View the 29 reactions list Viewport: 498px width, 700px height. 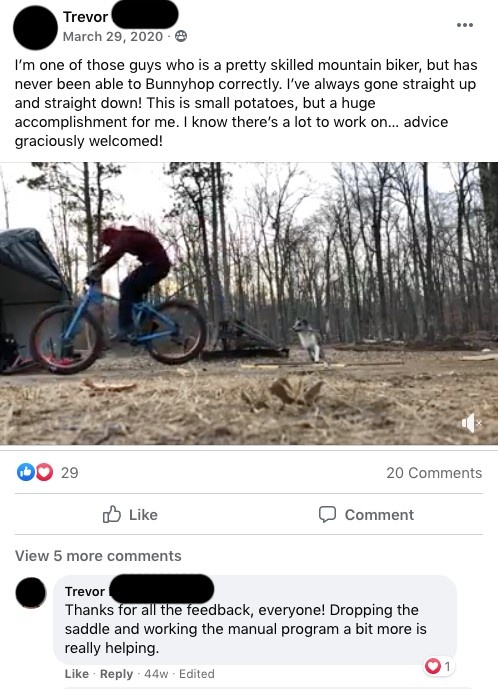click(x=69, y=473)
